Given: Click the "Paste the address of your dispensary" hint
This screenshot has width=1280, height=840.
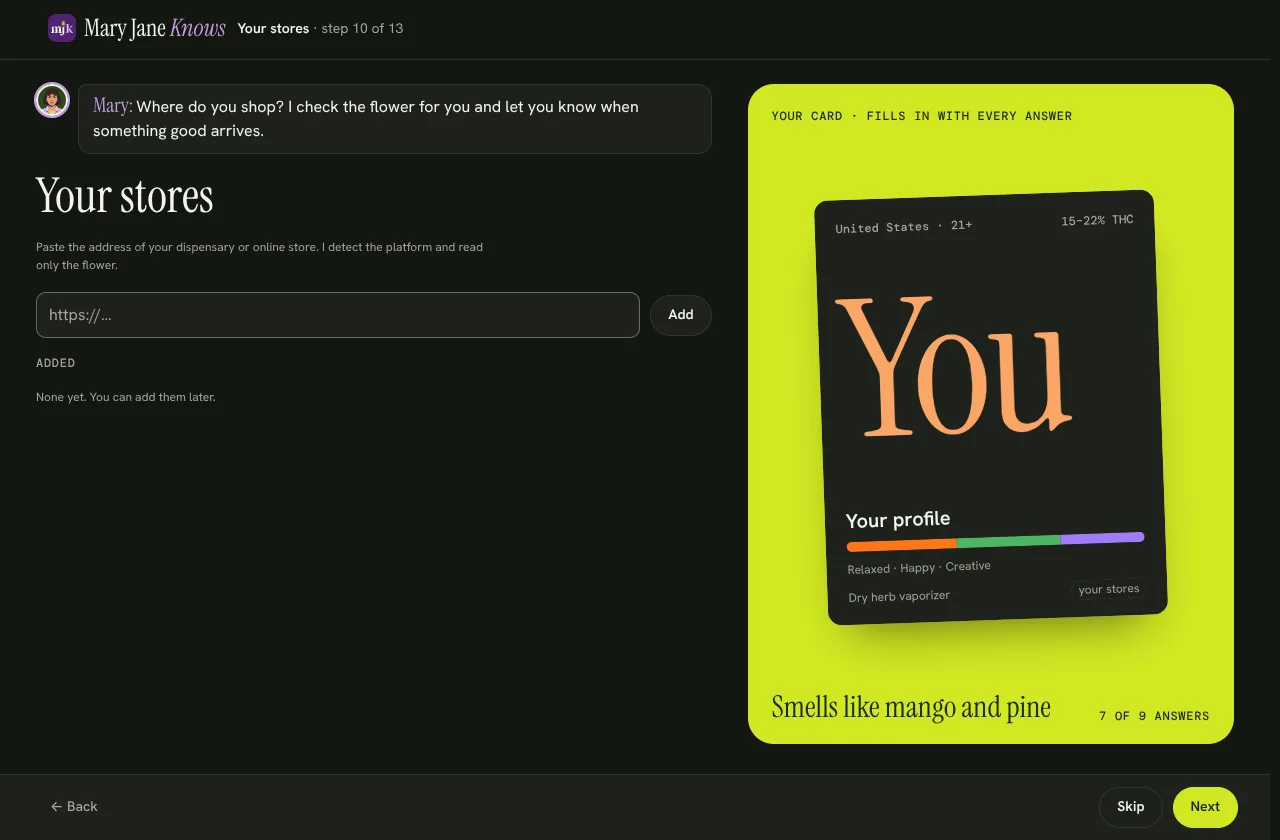Looking at the screenshot, I should 260,256.
